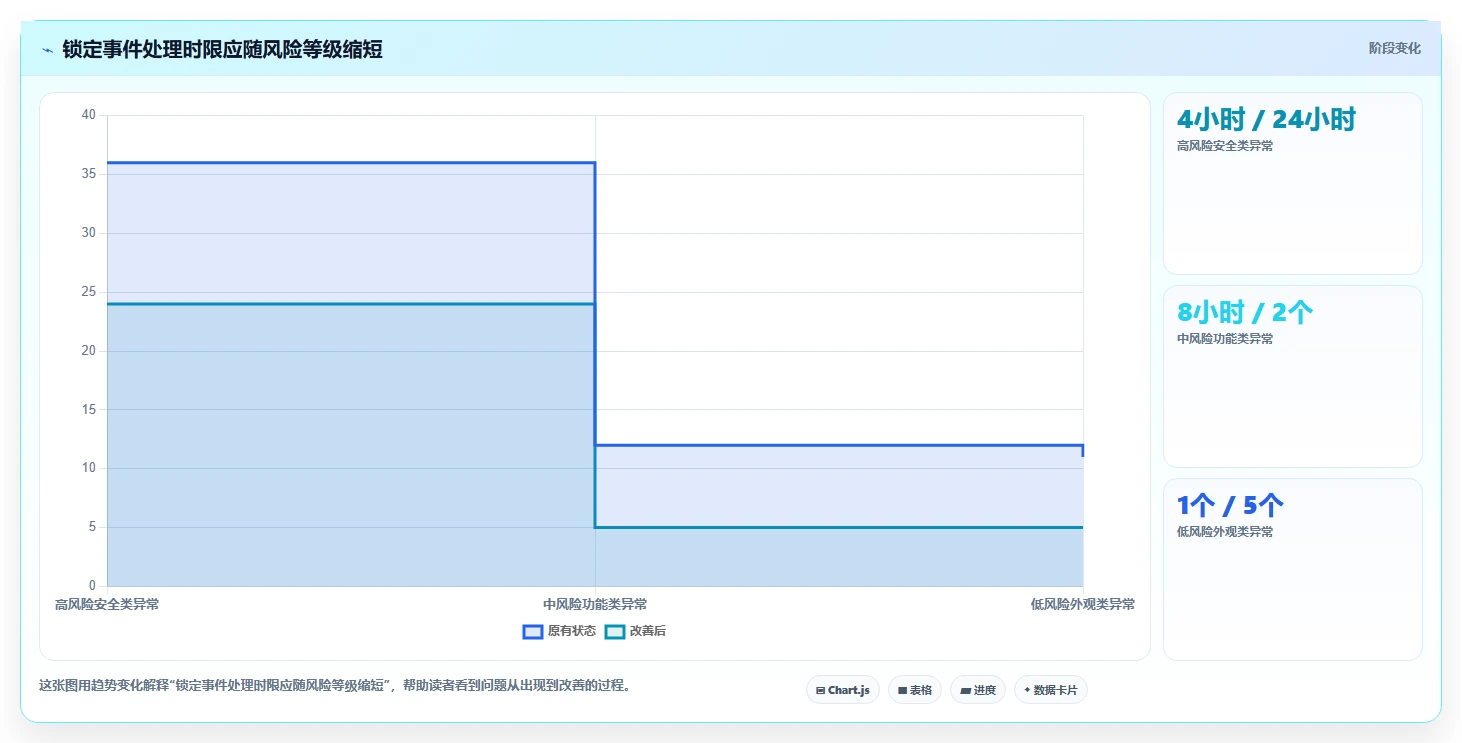Click the lightning icon beside the title
The image size is (1462, 743).
pyautogui.click(x=48, y=50)
